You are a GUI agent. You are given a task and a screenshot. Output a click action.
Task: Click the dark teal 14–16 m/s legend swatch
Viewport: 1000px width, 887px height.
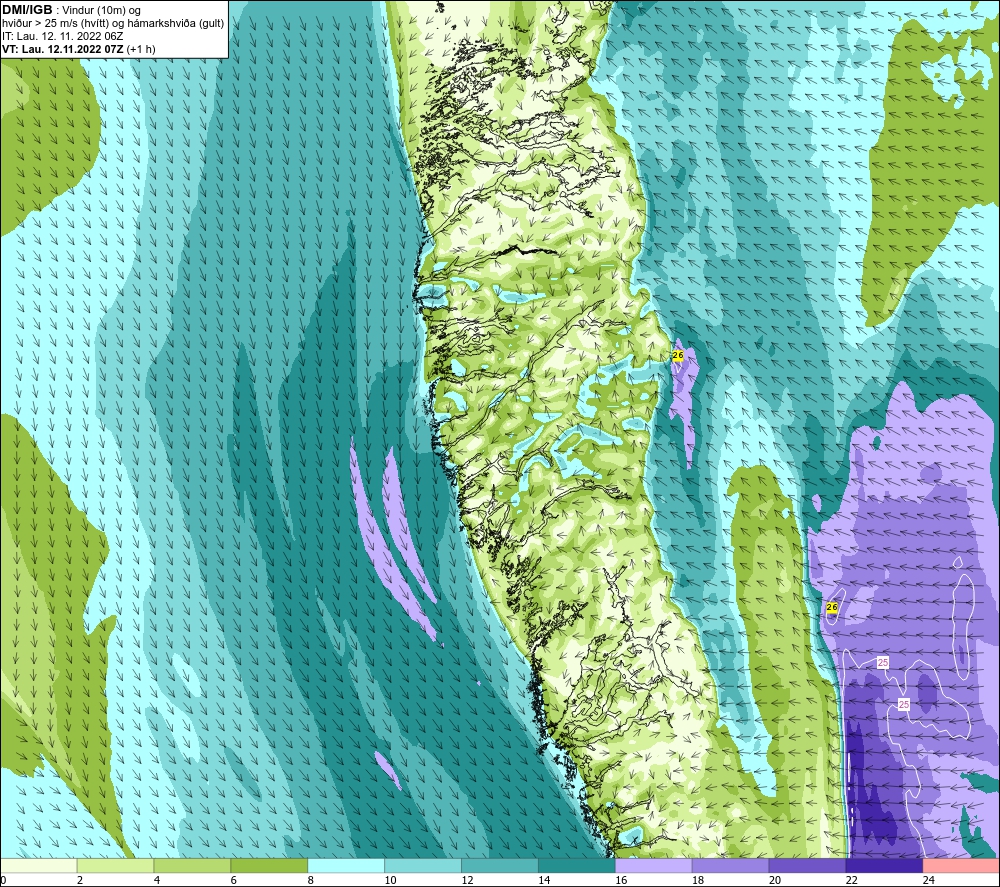pyautogui.click(x=577, y=865)
